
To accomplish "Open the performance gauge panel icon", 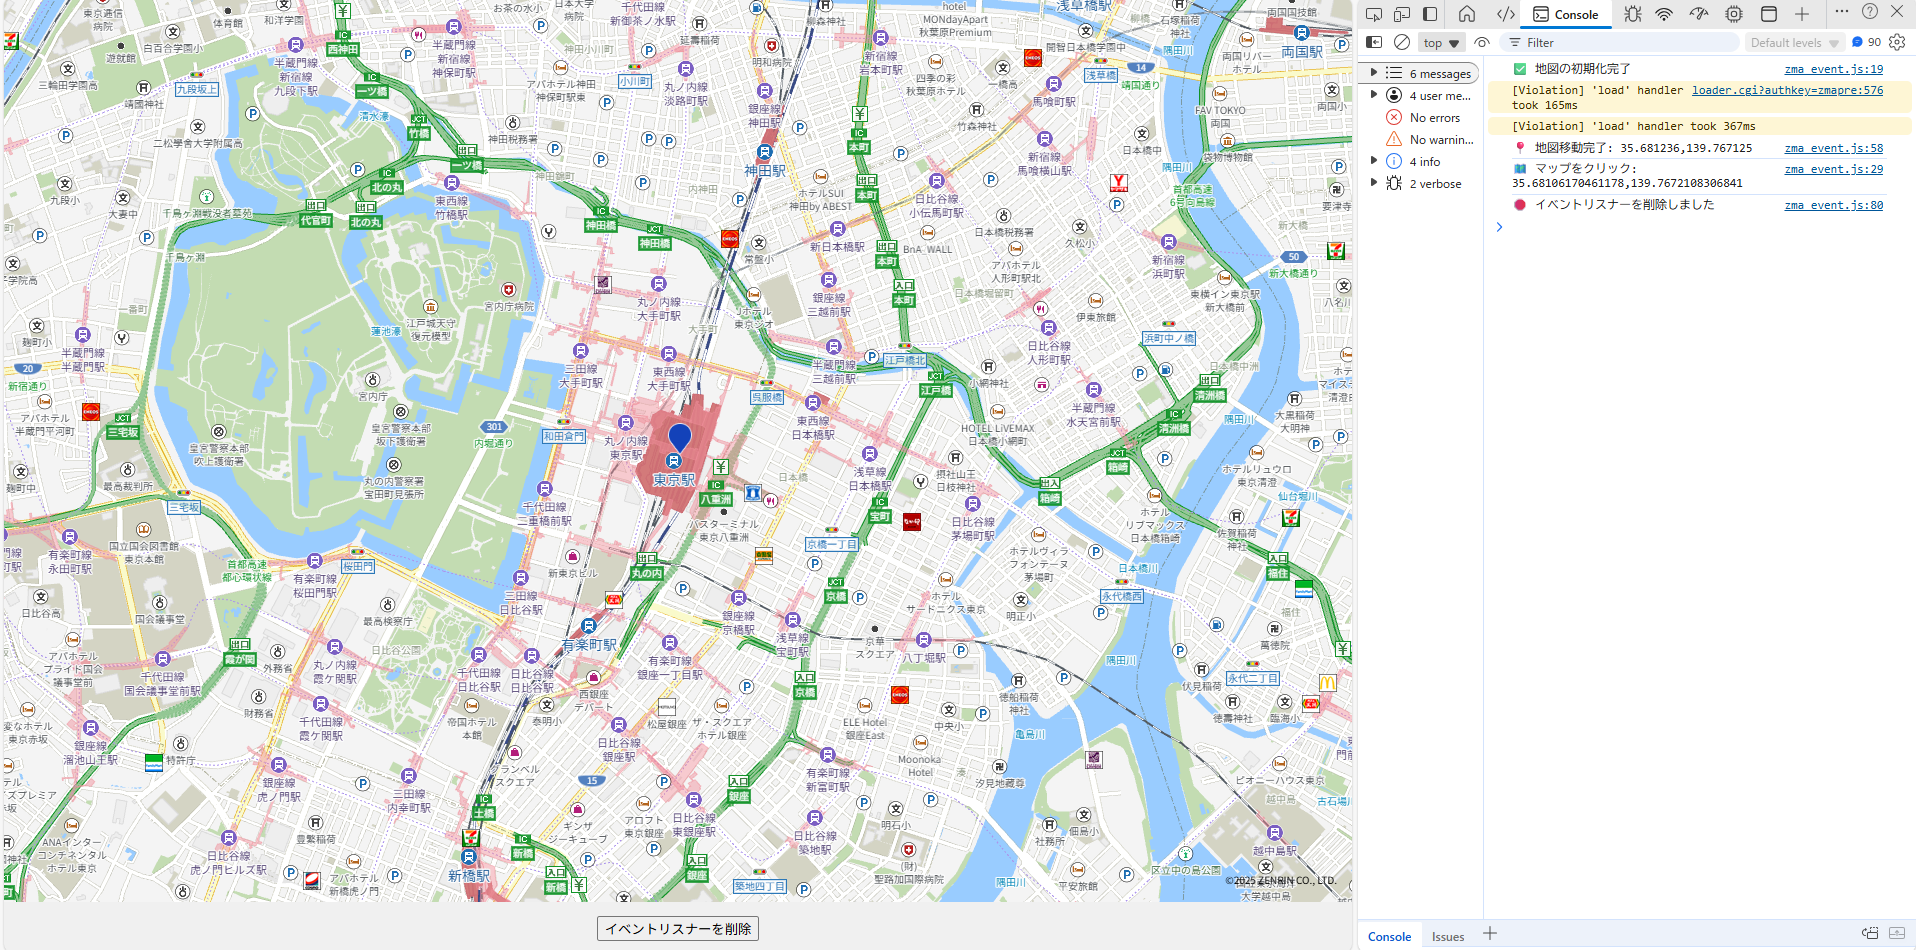I will coord(1699,14).
